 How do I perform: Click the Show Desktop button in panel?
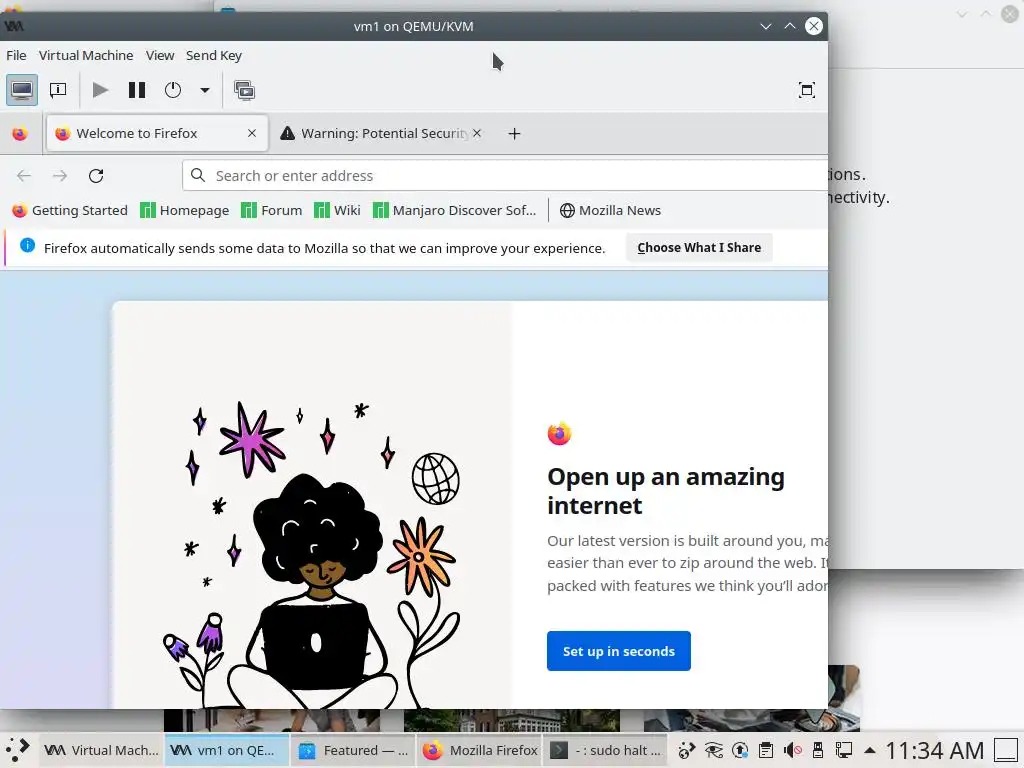point(1006,751)
